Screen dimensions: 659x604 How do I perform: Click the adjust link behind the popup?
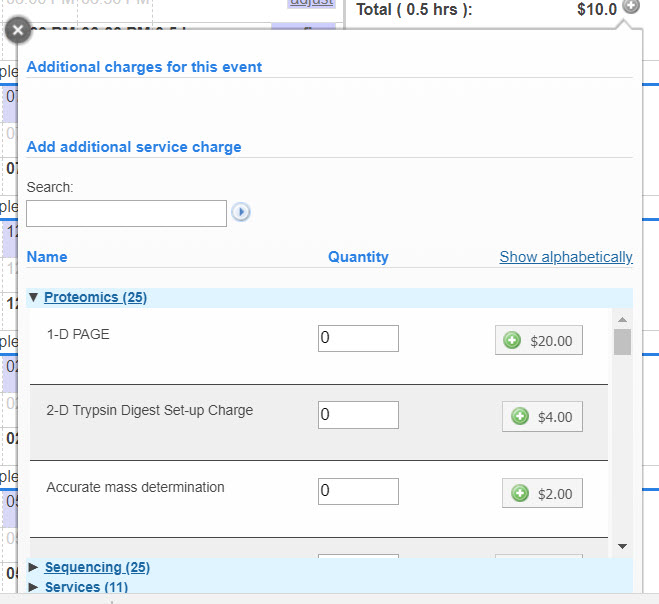coord(311,3)
